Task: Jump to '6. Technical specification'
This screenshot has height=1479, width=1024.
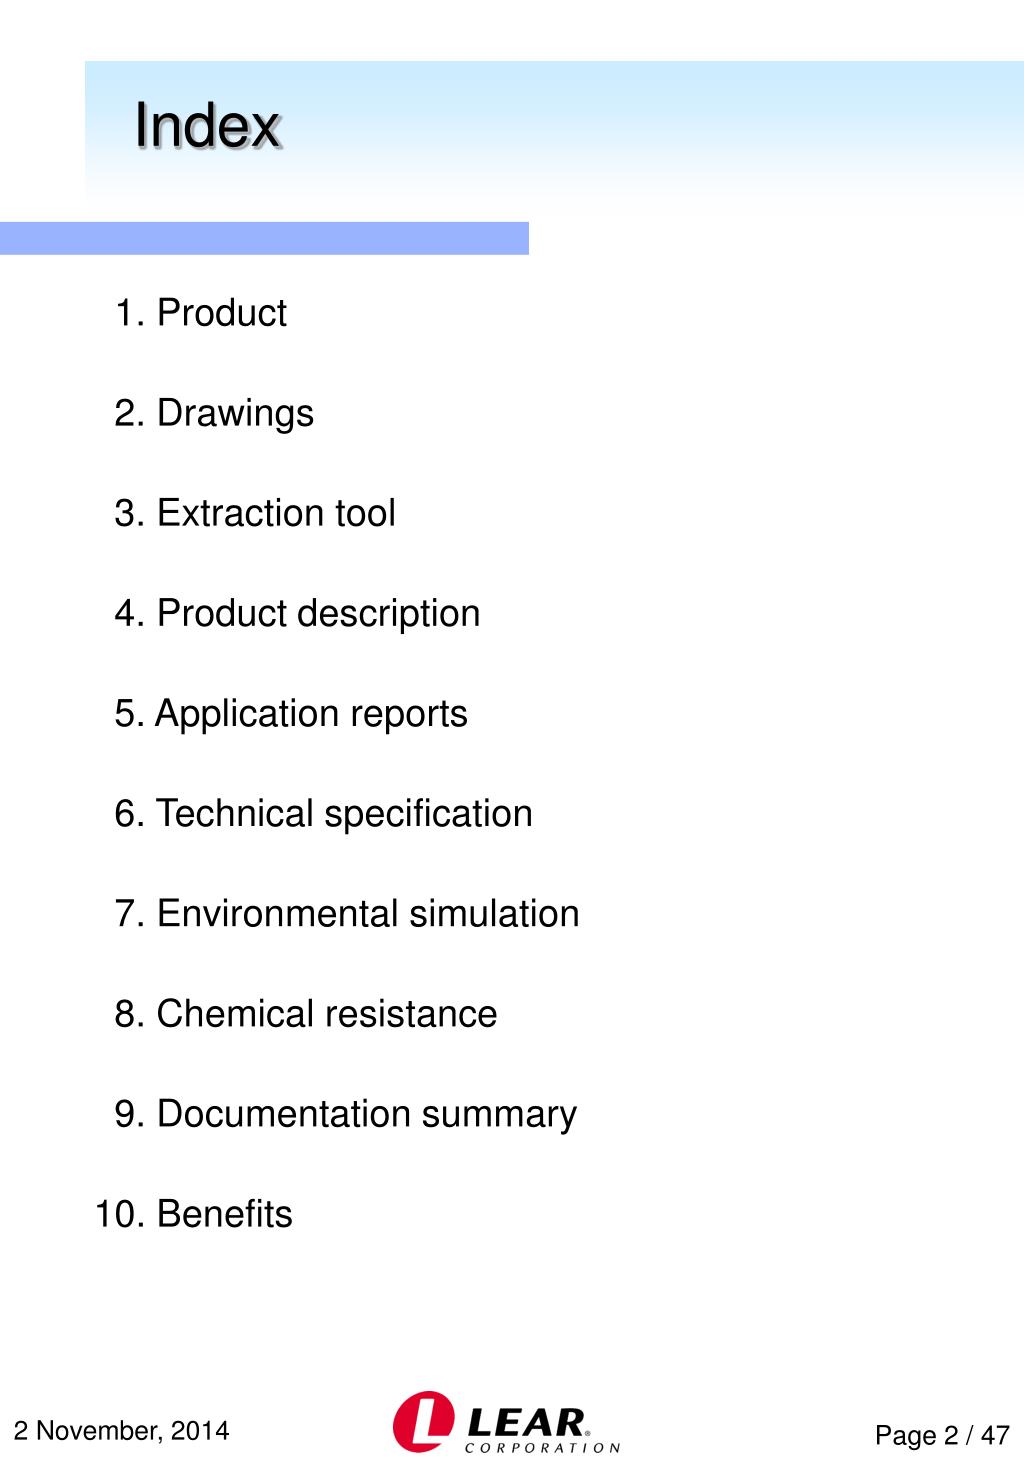Action: [x=323, y=813]
